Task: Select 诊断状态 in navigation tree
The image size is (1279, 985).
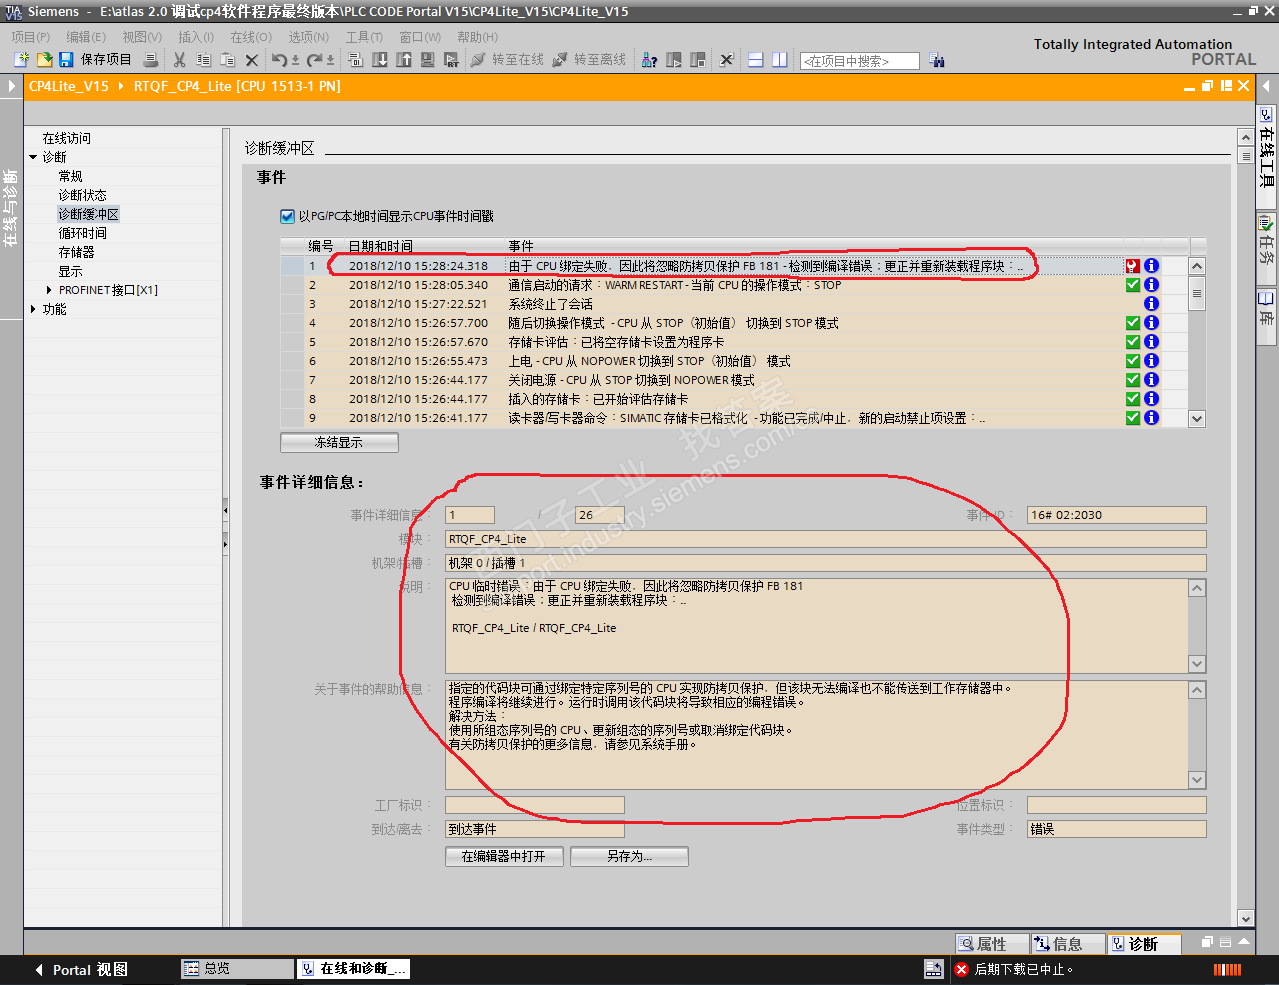Action: 82,195
